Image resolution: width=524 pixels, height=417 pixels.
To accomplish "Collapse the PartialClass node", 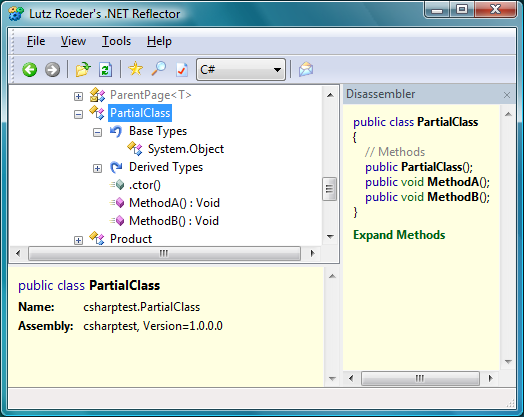I will click(x=78, y=115).
